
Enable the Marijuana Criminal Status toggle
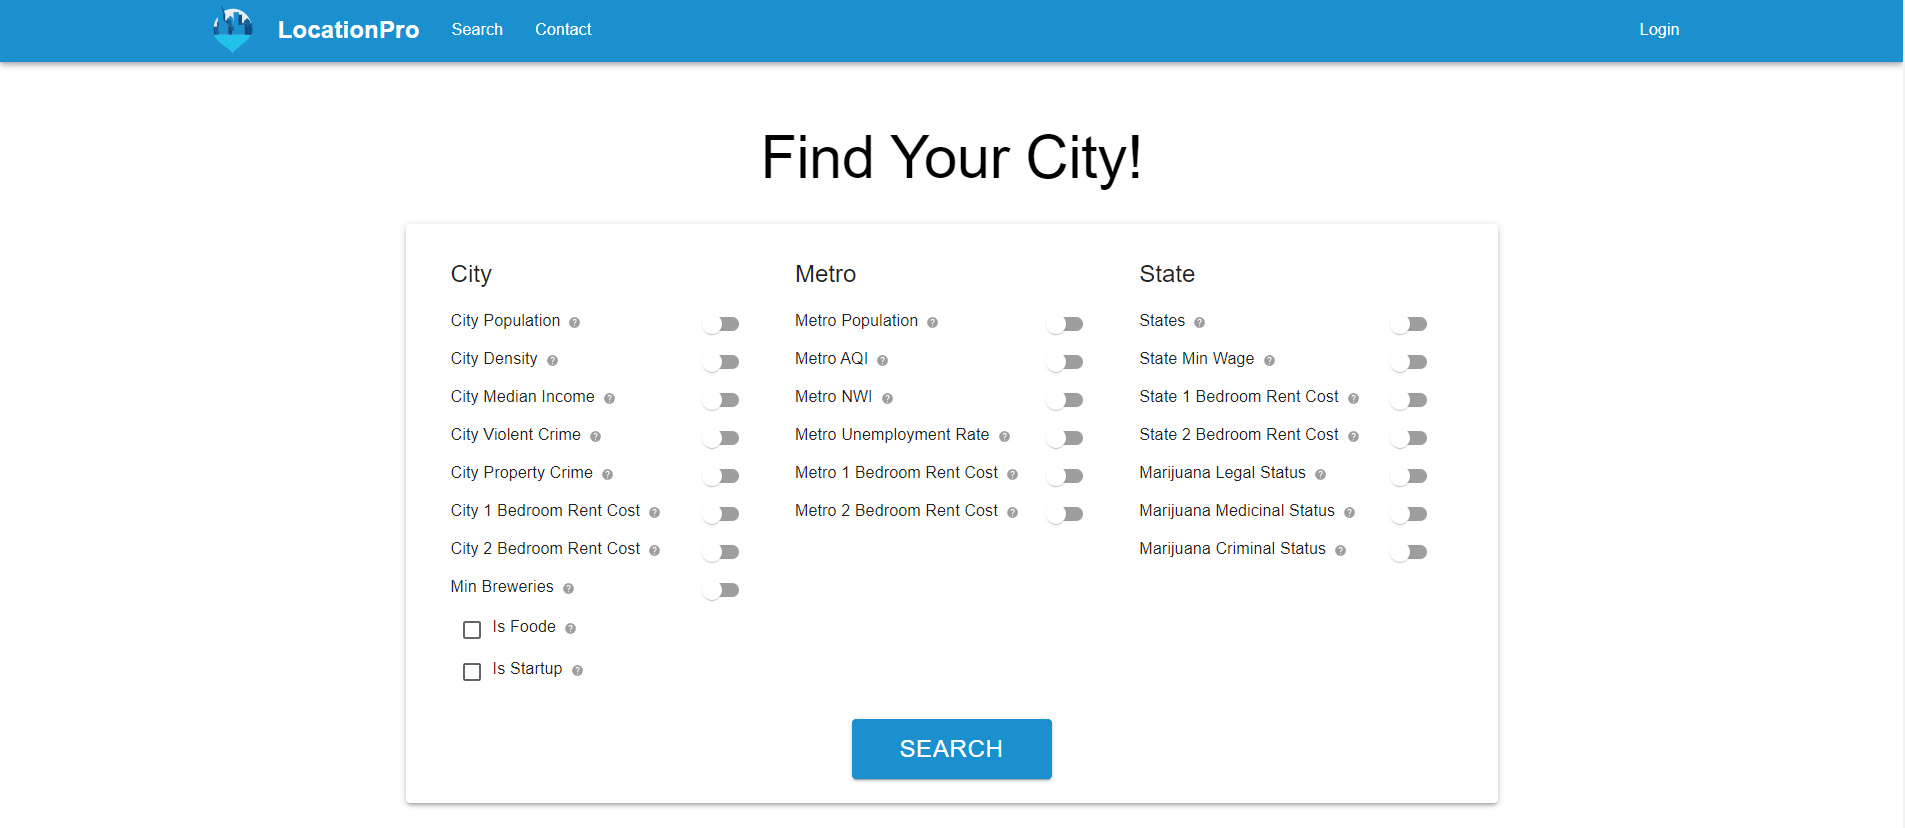[x=1409, y=552]
